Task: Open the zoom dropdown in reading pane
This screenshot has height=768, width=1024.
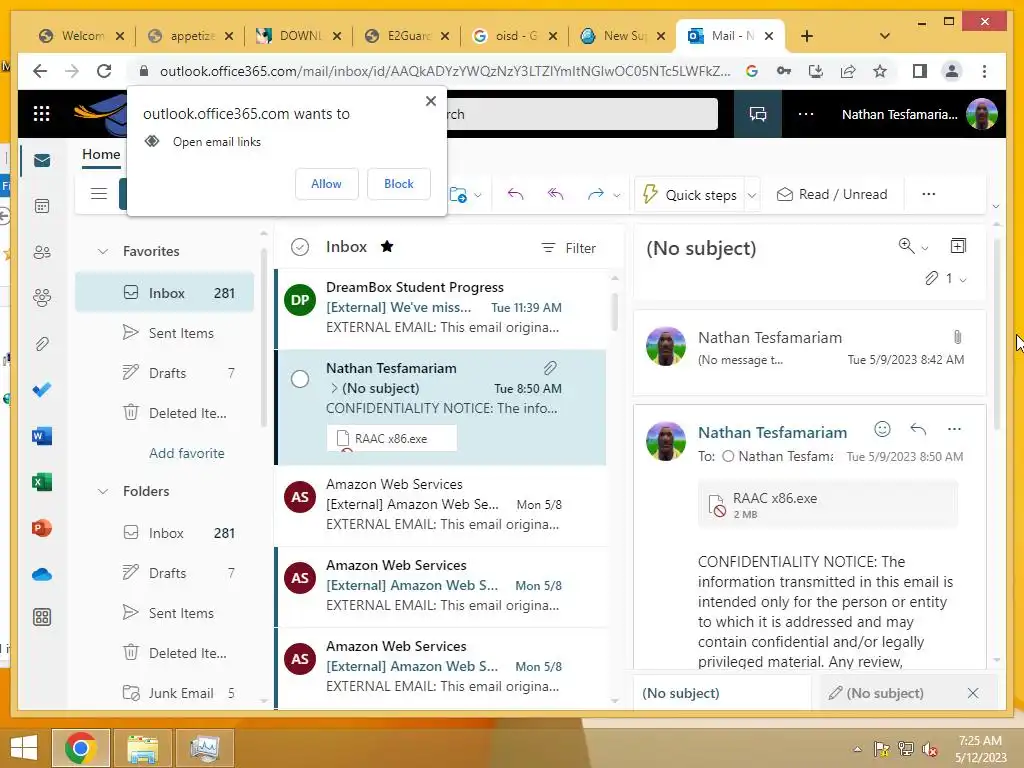Action: point(924,248)
